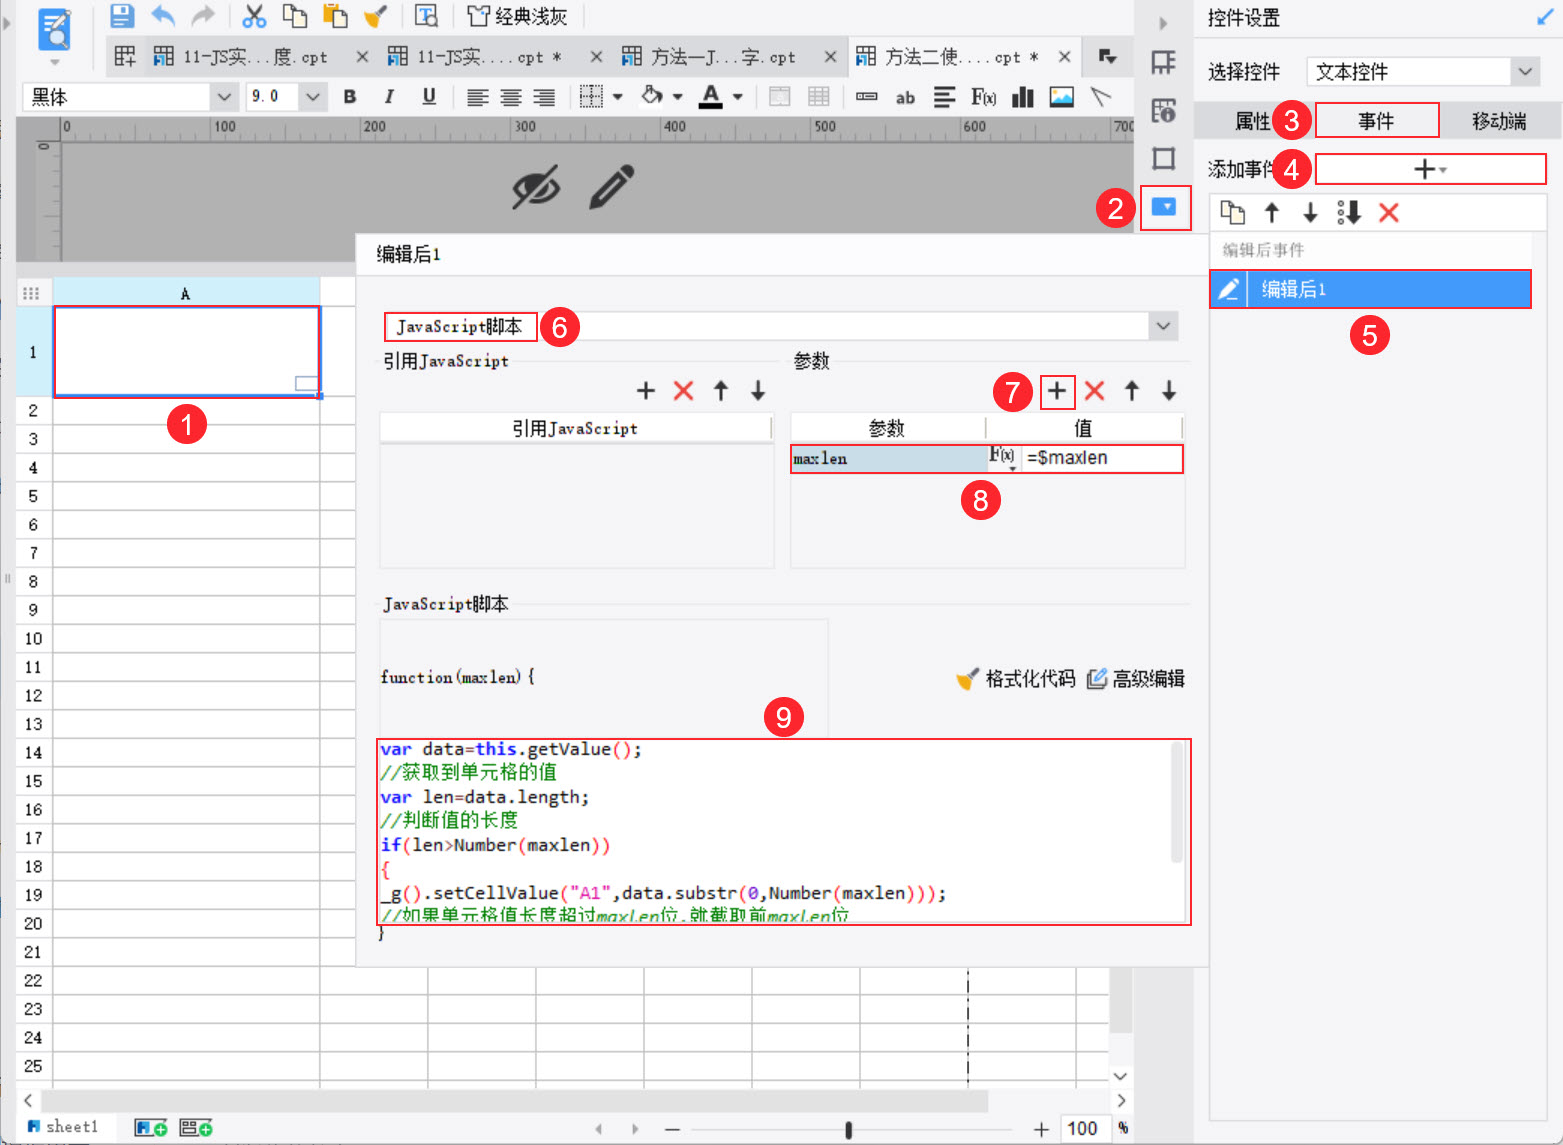Zoom in with plus button
The image size is (1563, 1145).
tap(1041, 1128)
